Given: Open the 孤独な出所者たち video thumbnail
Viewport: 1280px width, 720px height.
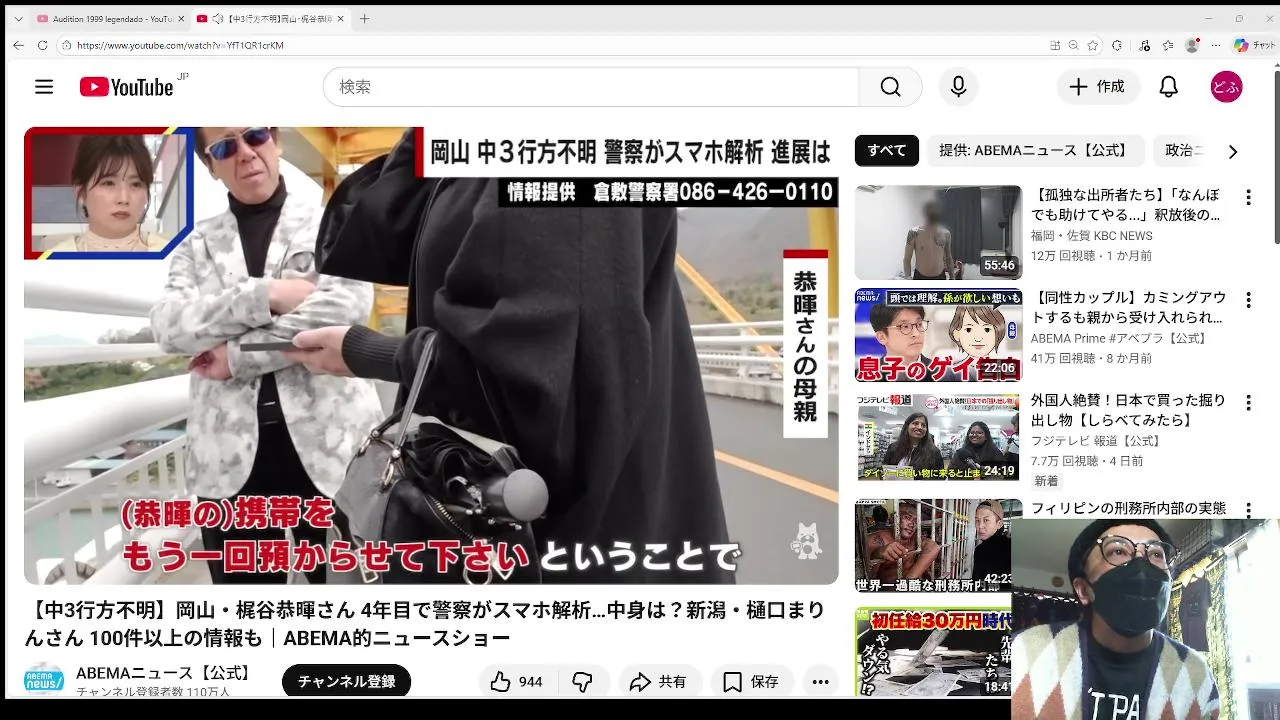Looking at the screenshot, I should (938, 233).
